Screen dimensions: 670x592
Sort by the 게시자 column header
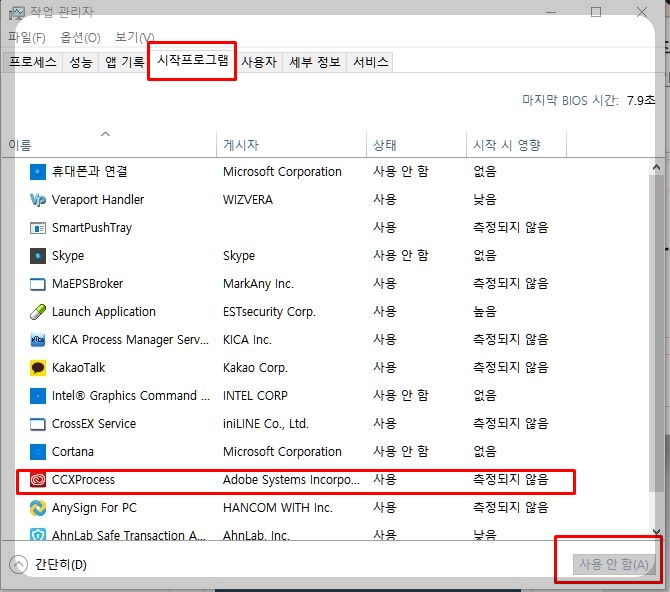point(291,144)
